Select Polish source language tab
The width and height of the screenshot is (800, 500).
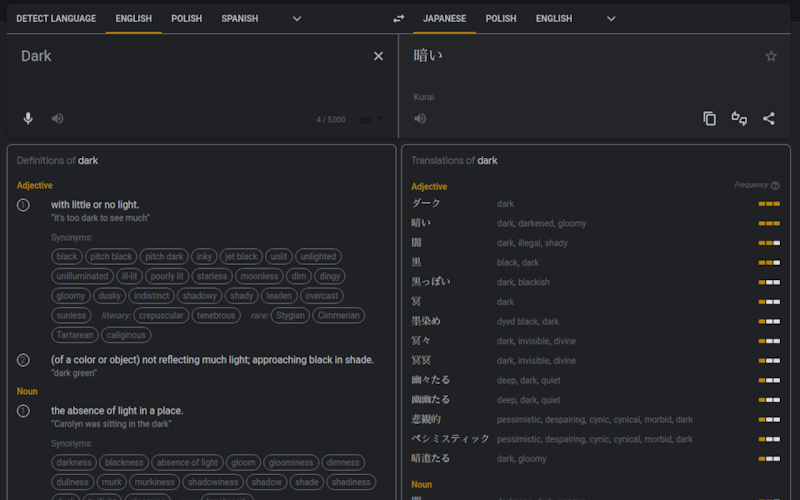187,19
